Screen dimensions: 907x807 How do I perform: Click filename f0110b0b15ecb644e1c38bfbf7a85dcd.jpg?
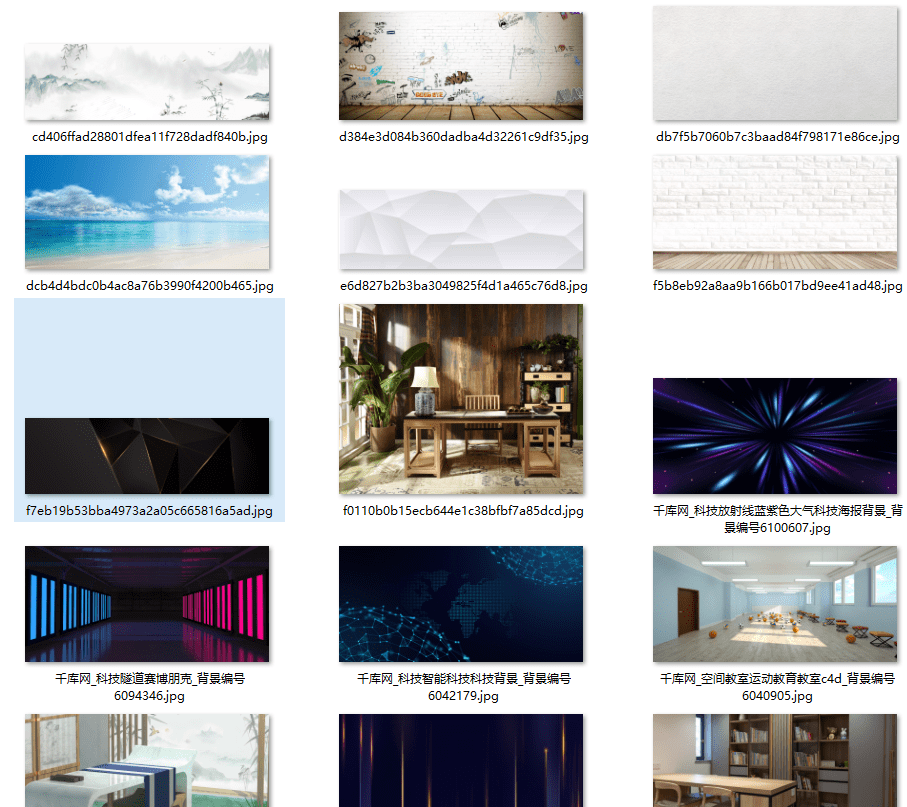(463, 511)
